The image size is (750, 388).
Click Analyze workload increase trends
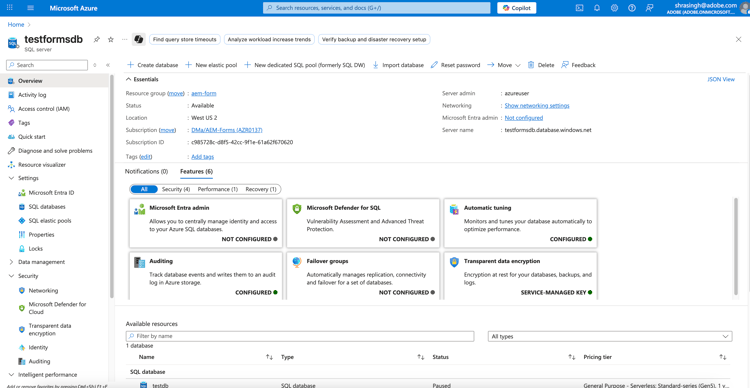pos(269,39)
